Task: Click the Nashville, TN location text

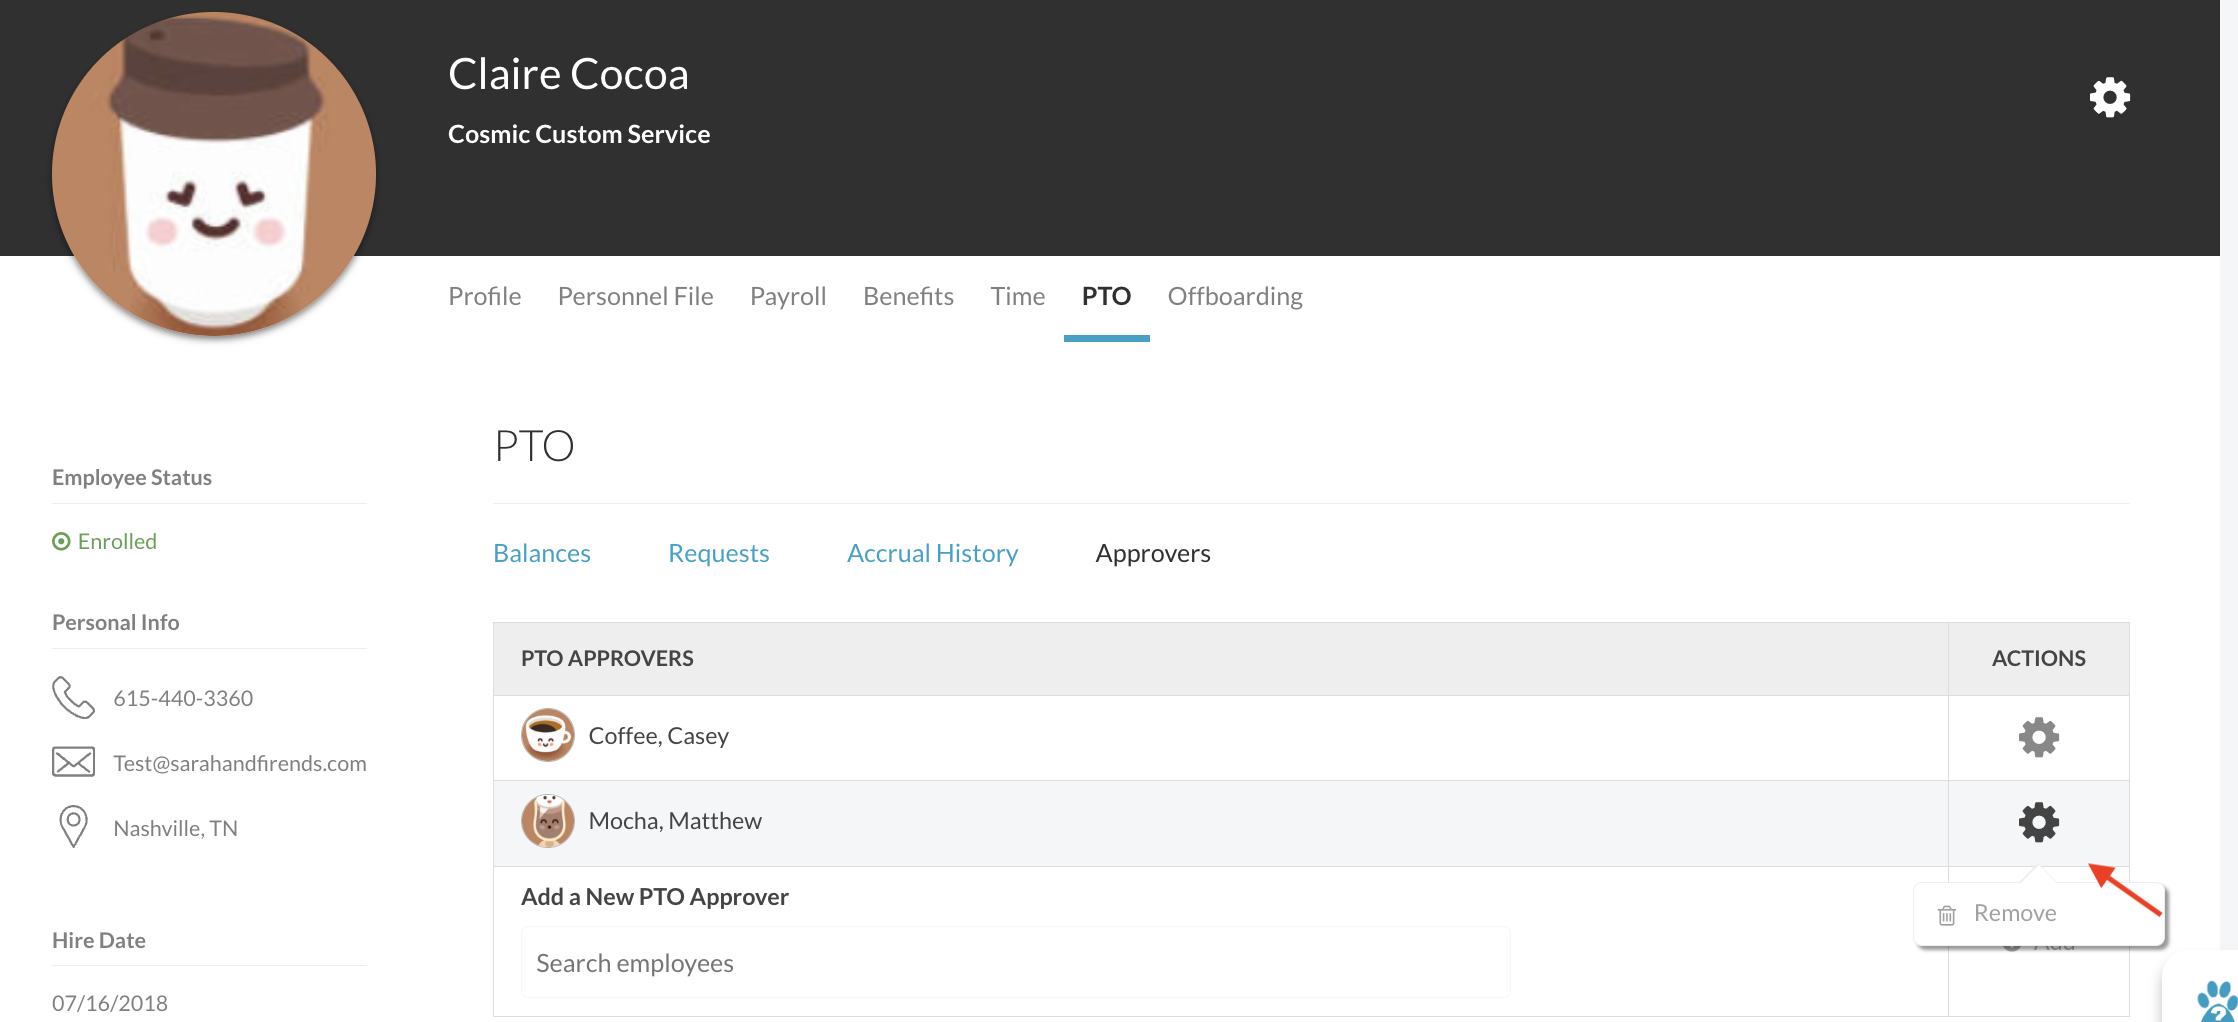Action: coord(175,828)
